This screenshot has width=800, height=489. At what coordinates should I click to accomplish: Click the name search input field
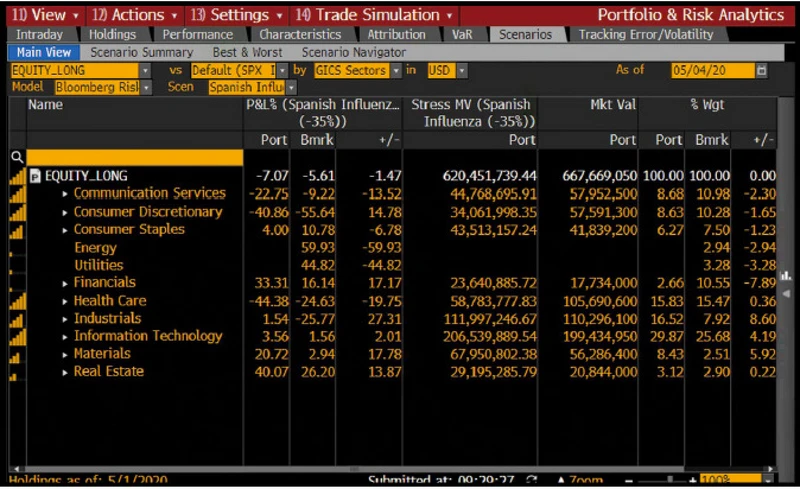[x=135, y=157]
